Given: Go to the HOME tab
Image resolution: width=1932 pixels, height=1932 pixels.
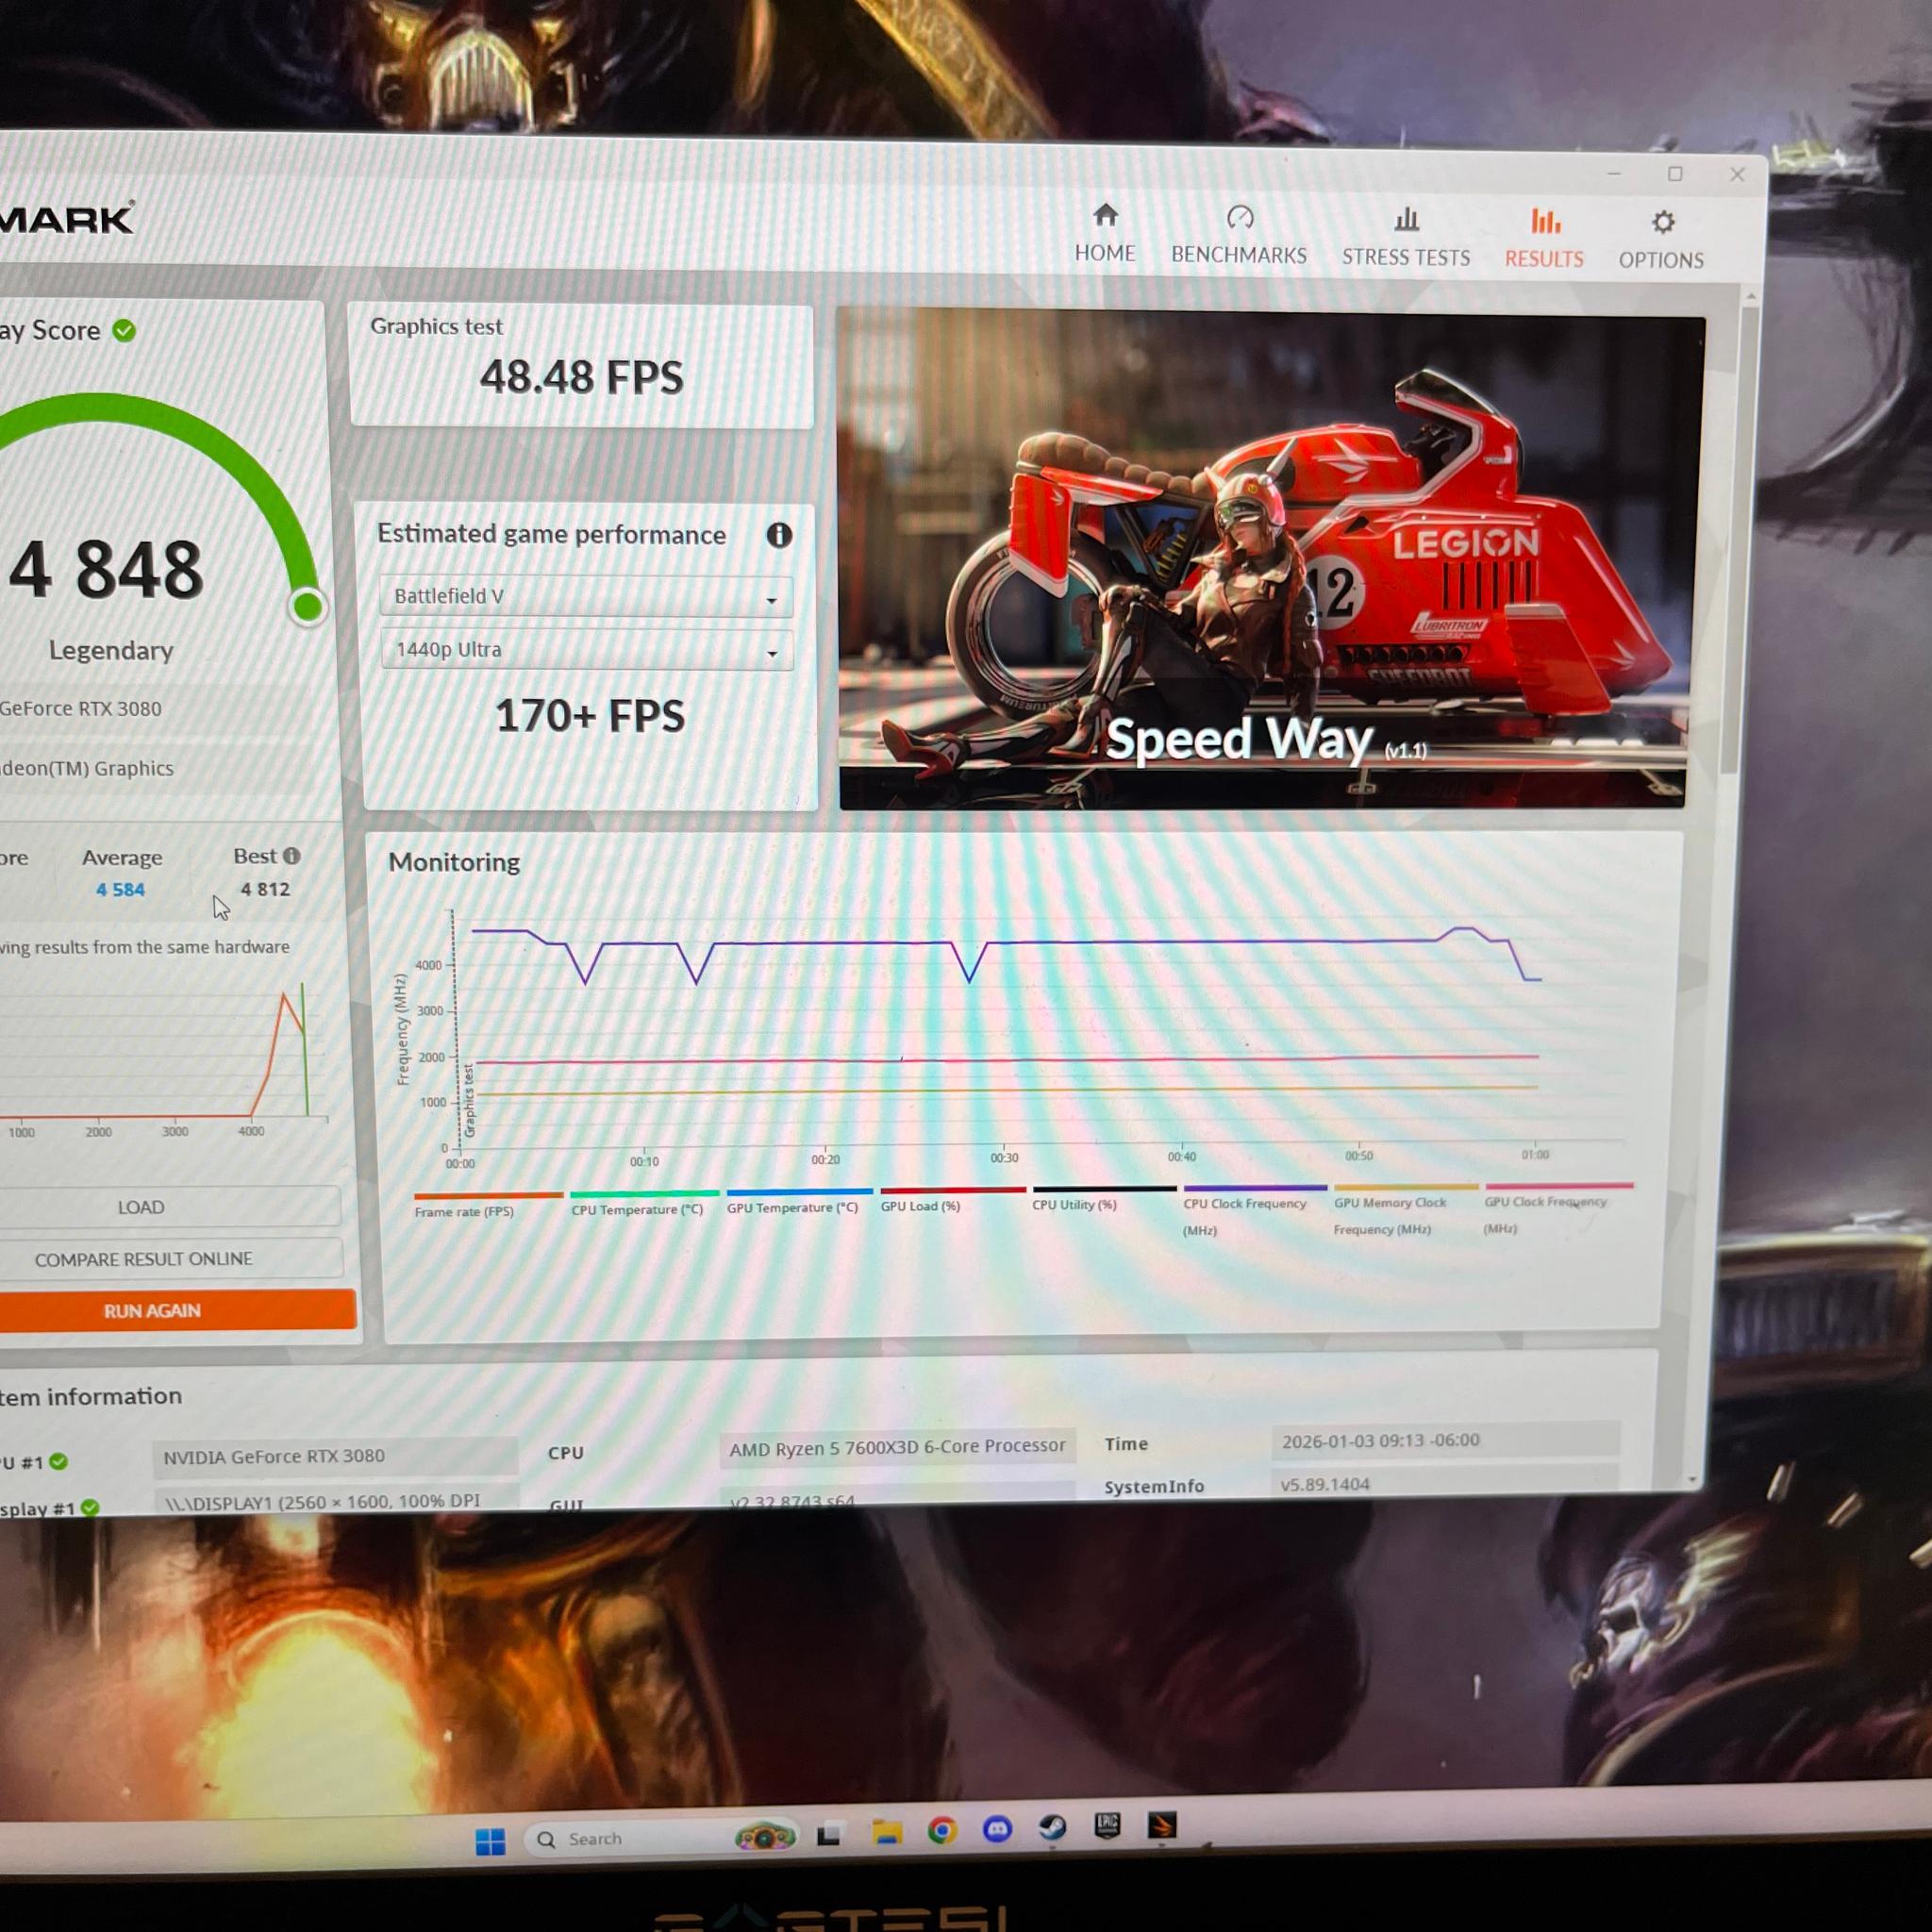Looking at the screenshot, I should point(1105,233).
